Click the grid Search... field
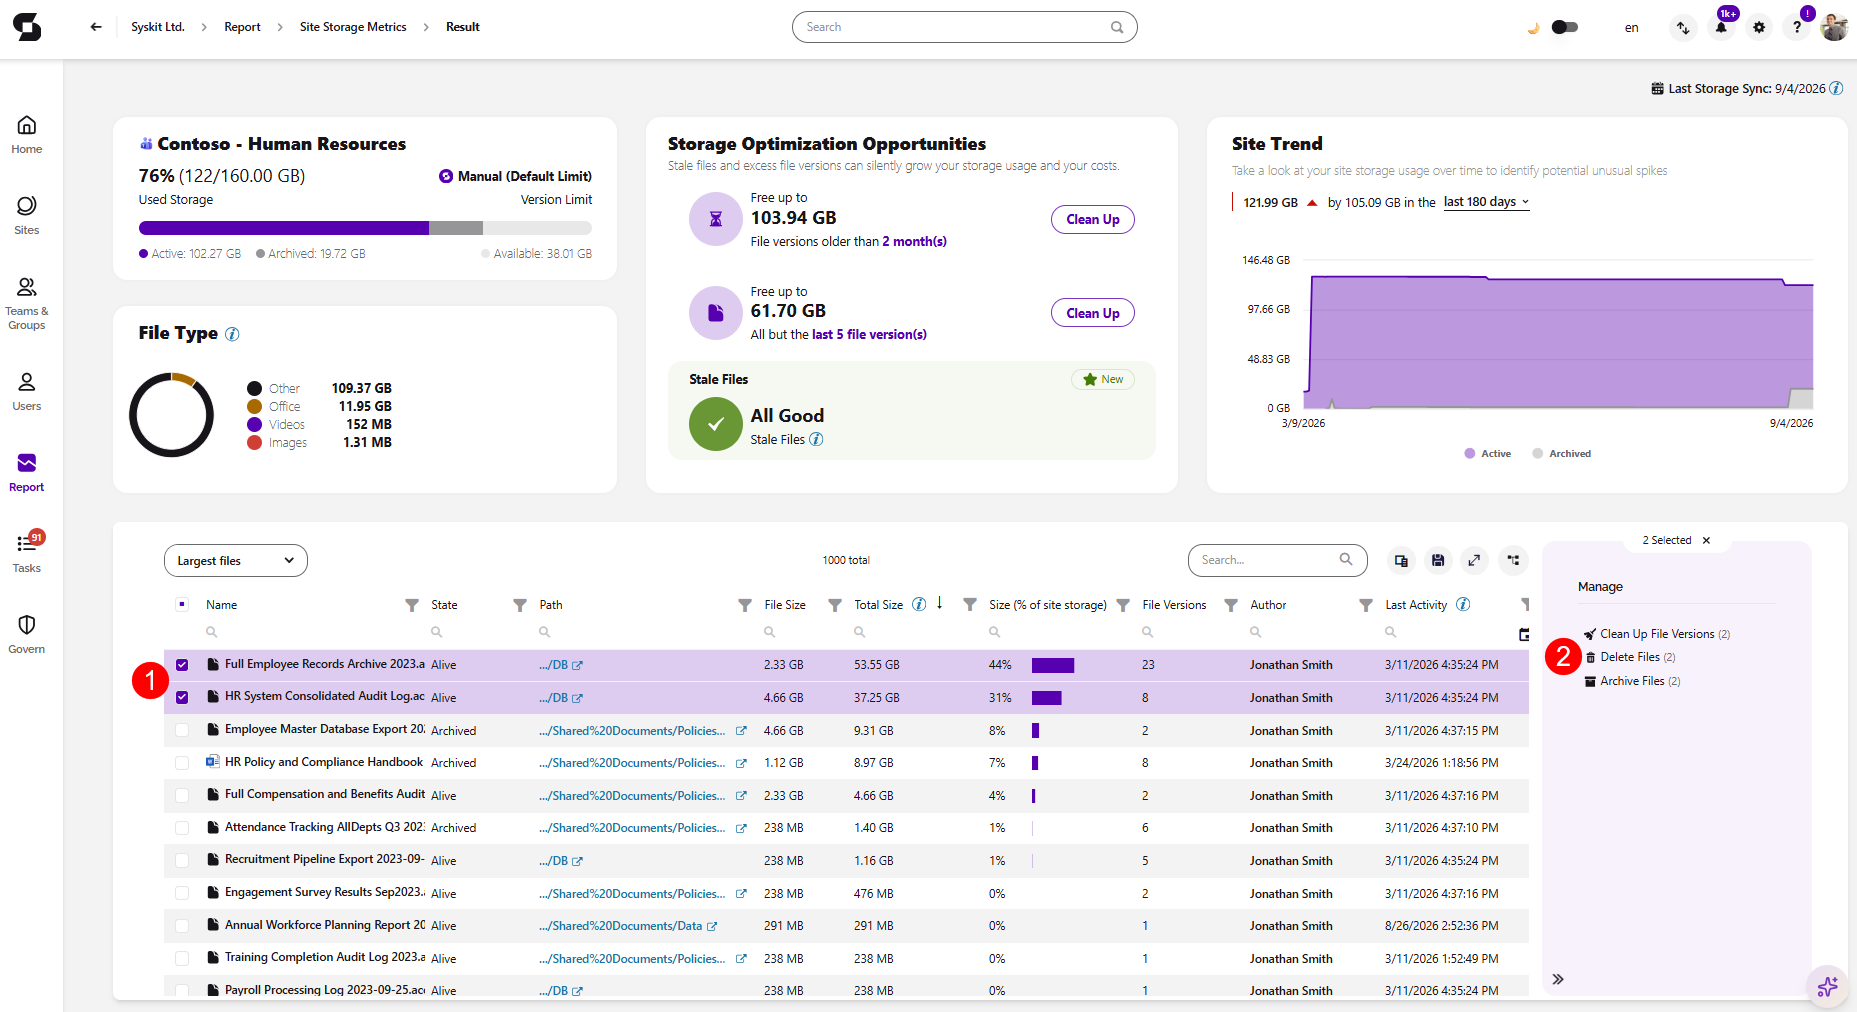Screen dimensions: 1857x1012 [x=1277, y=560]
